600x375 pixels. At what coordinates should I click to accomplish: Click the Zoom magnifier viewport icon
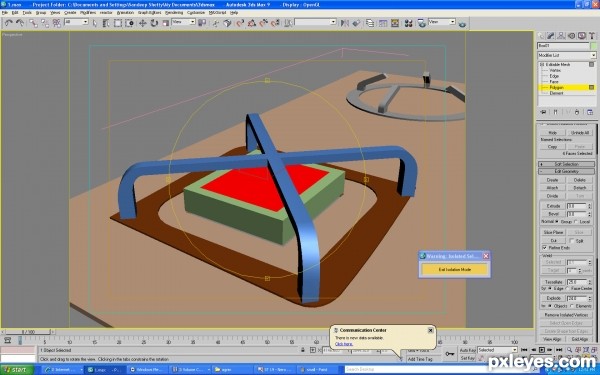point(569,350)
